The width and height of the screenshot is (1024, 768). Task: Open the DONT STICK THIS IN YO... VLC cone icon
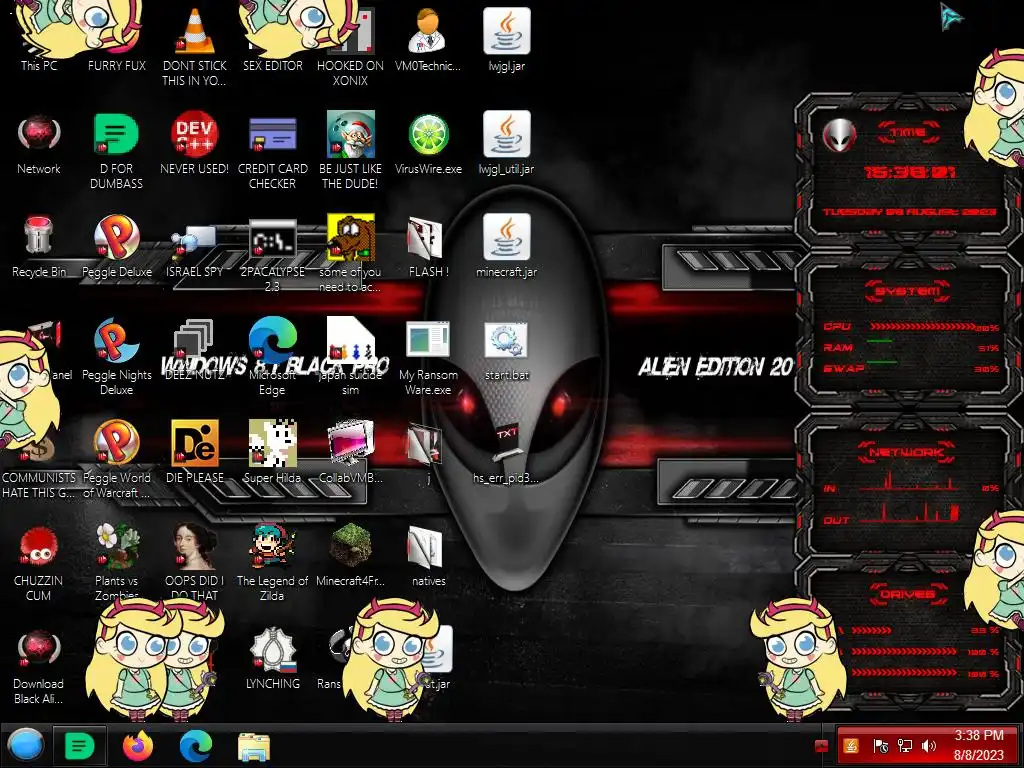[x=195, y=46]
